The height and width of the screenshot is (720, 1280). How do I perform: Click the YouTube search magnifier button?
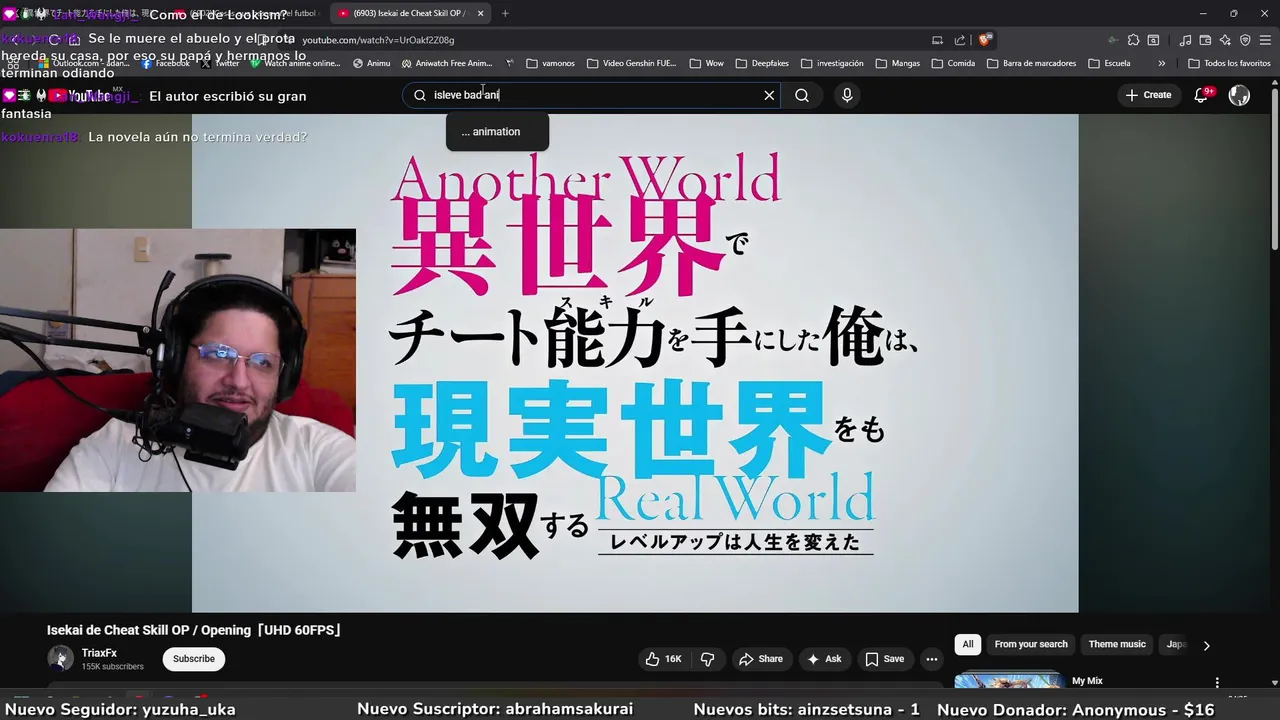(802, 95)
